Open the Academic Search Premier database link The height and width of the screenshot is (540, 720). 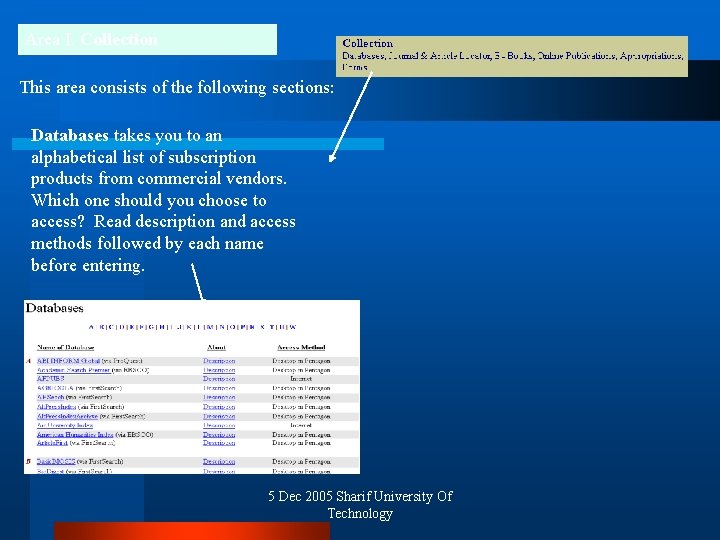click(x=73, y=370)
